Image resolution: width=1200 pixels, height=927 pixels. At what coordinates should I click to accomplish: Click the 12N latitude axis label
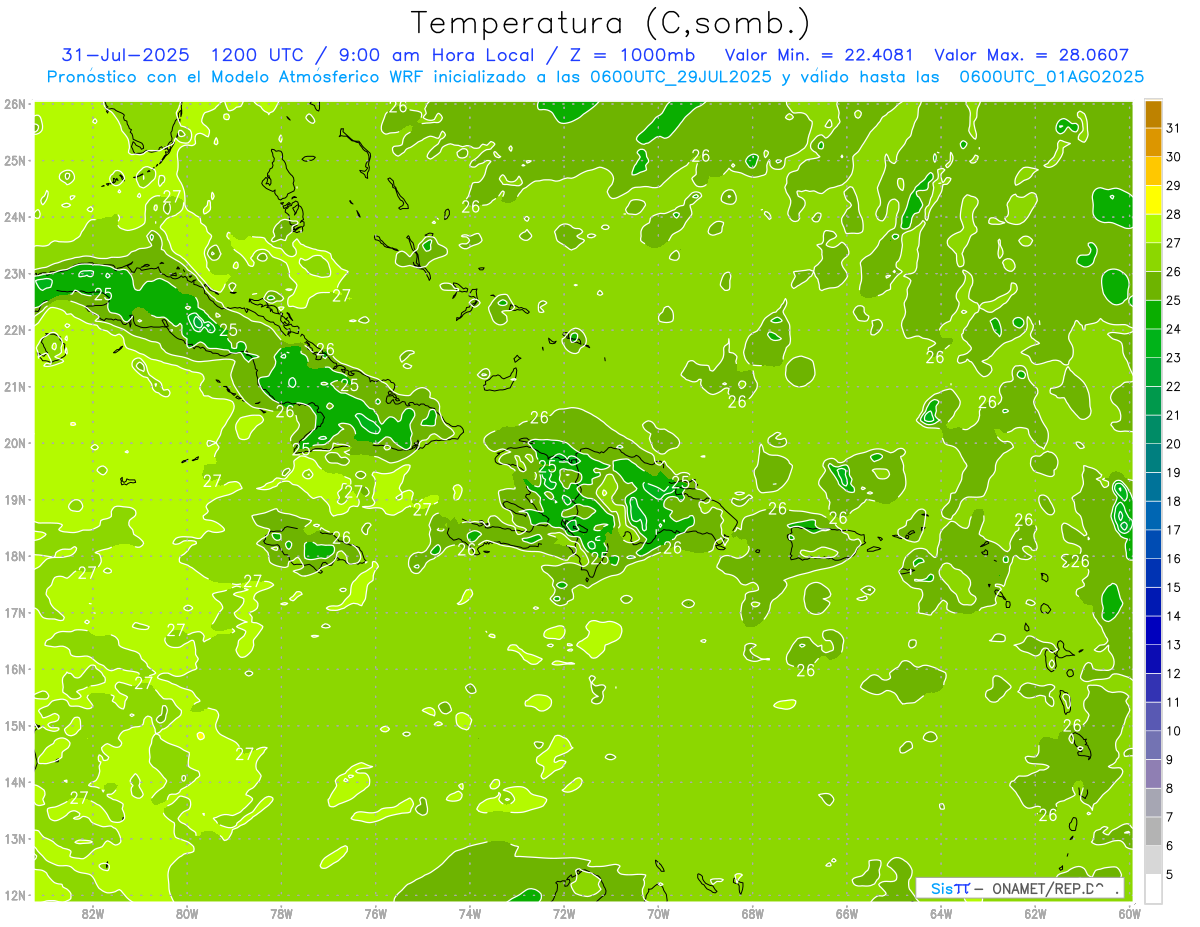click(x=14, y=895)
